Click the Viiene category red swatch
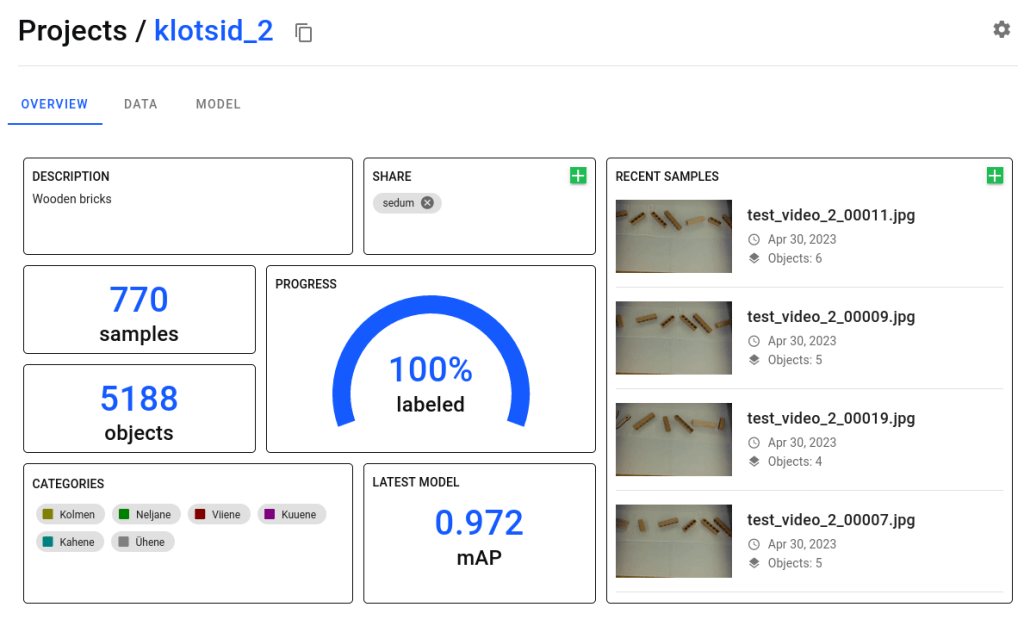1024x632 pixels. 200,515
